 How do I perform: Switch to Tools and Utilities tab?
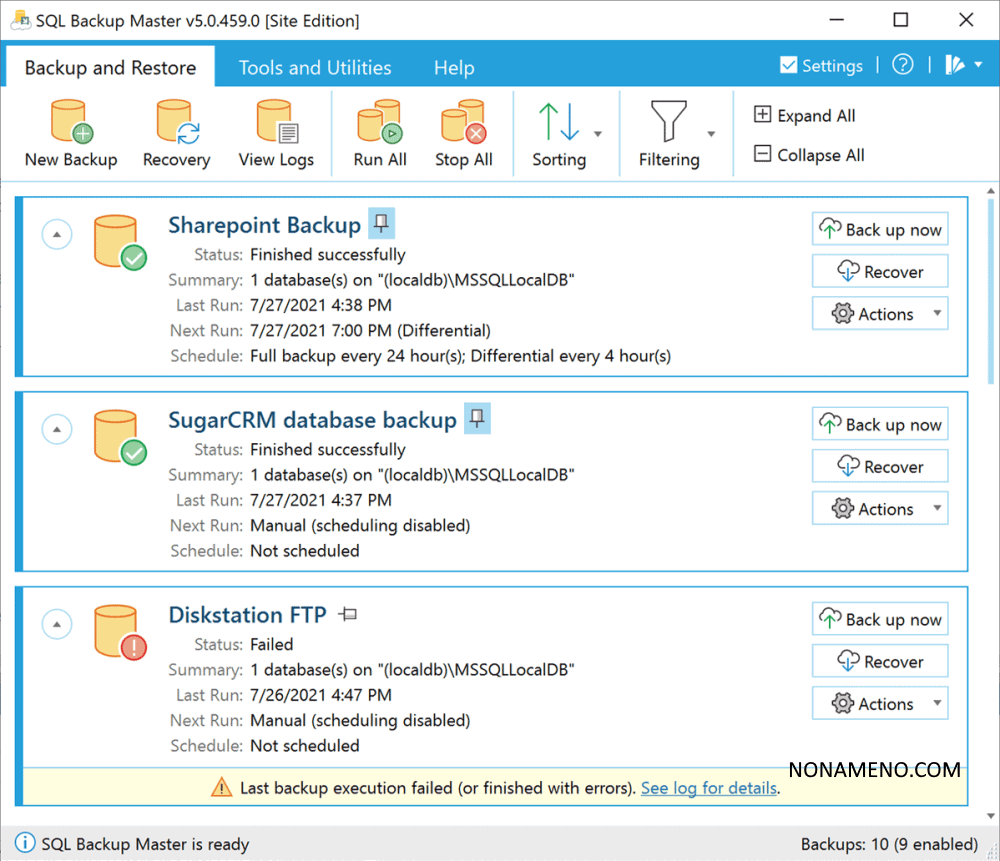(315, 68)
